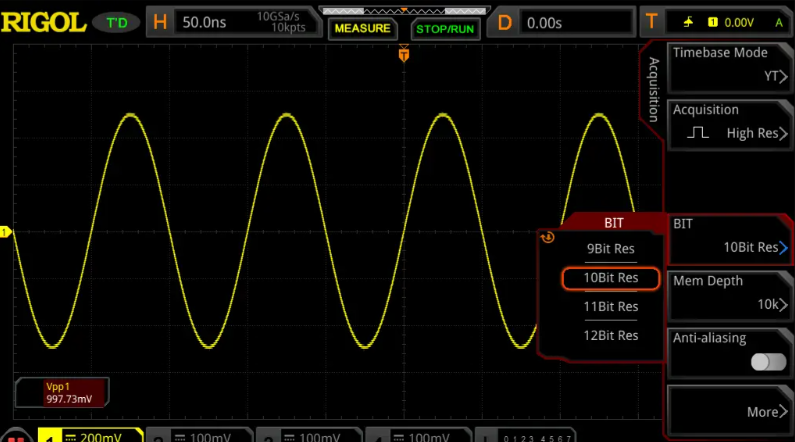Screen dimensions: 795x442
Task: Click the waveform memory position bar
Action: (404, 11)
